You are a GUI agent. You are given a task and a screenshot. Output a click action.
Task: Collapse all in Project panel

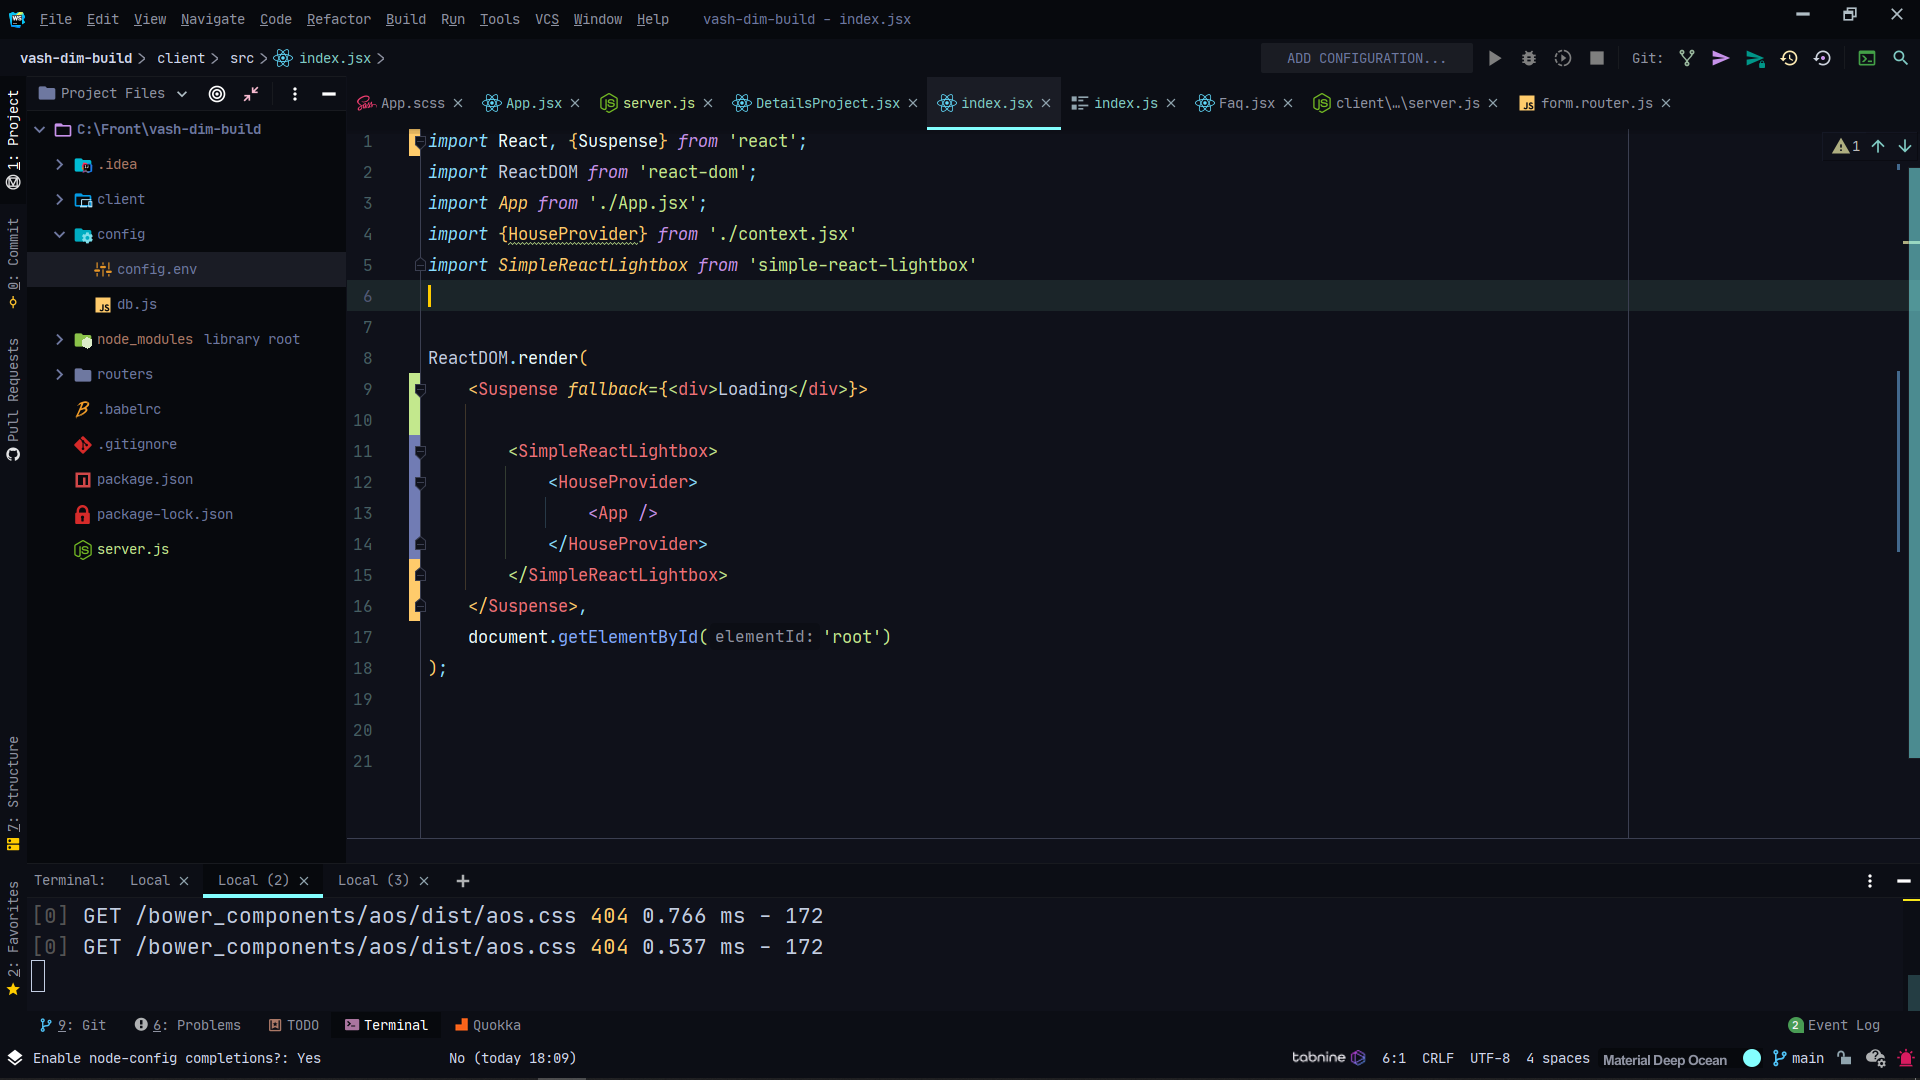pyautogui.click(x=251, y=93)
